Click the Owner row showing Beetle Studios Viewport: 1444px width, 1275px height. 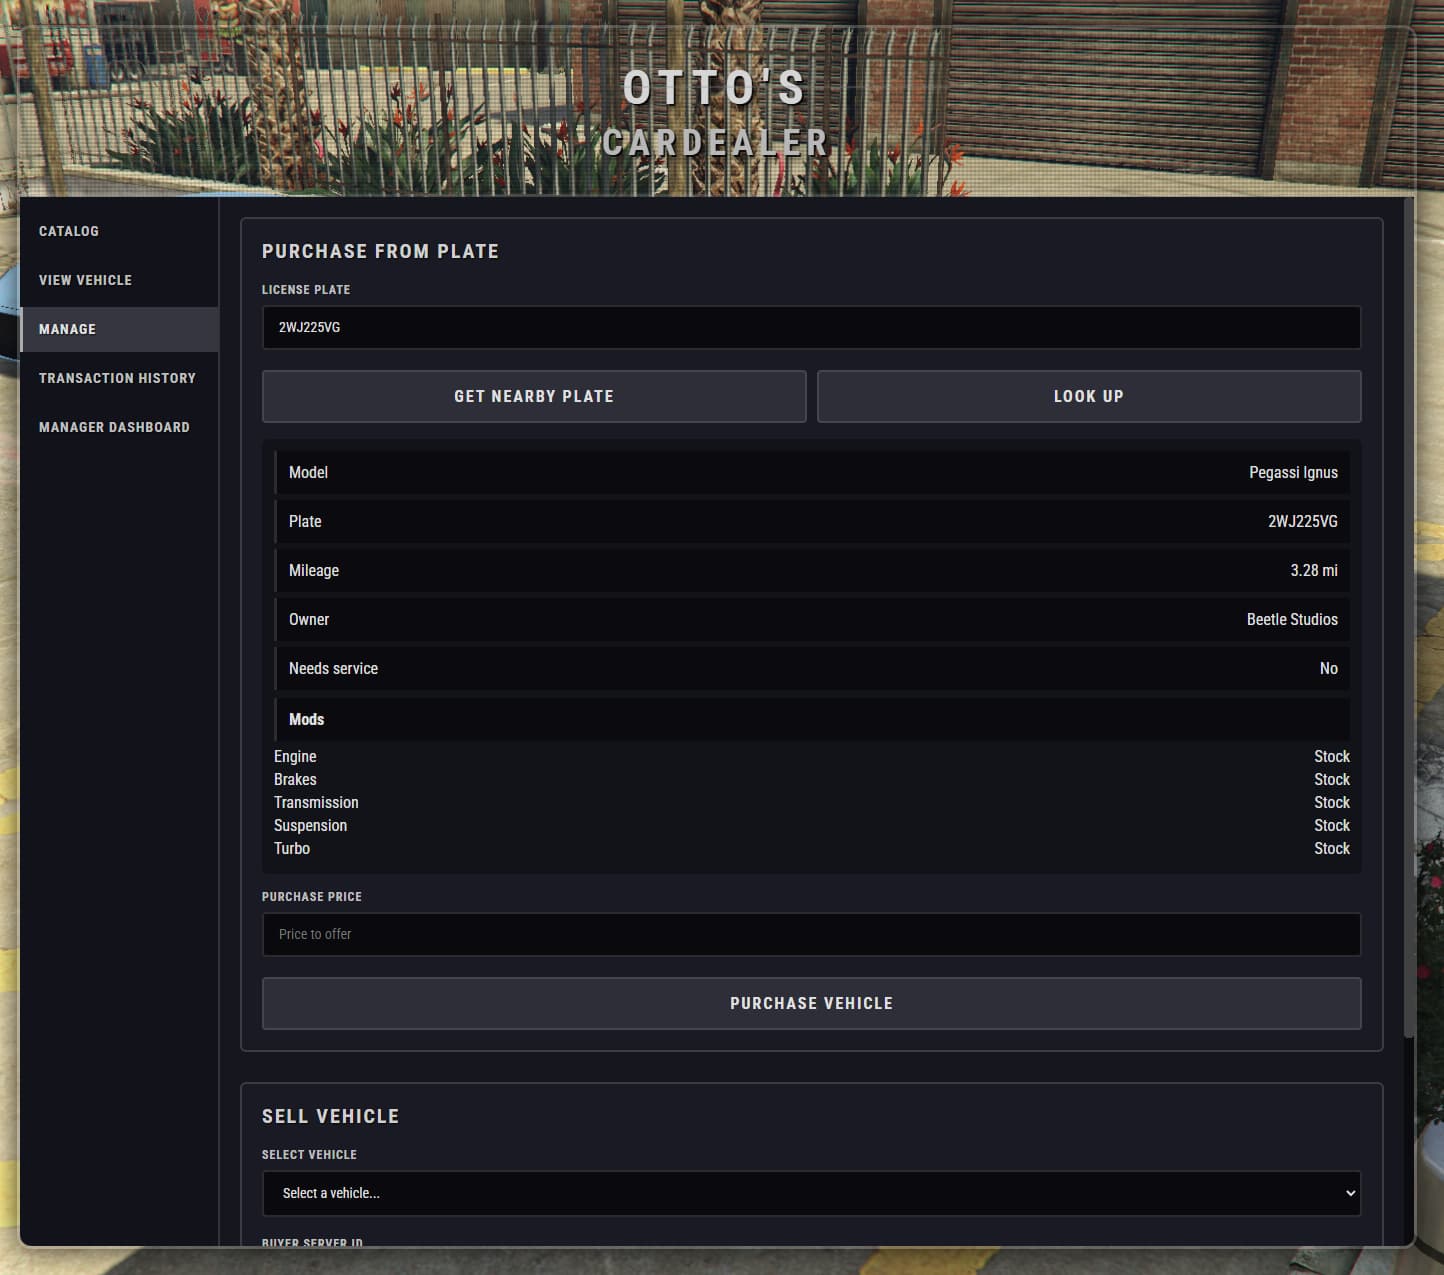point(812,619)
